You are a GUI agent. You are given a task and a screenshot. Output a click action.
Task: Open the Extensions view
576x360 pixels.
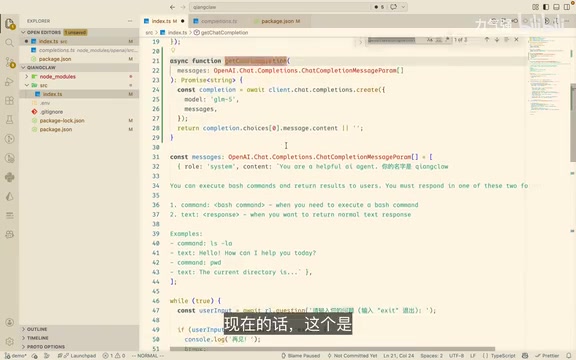[10, 101]
